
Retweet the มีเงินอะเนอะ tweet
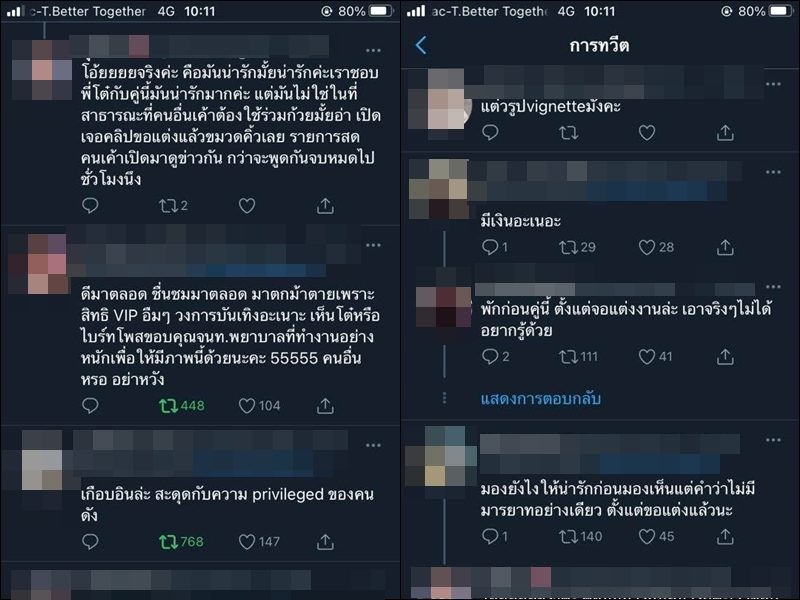[x=577, y=247]
